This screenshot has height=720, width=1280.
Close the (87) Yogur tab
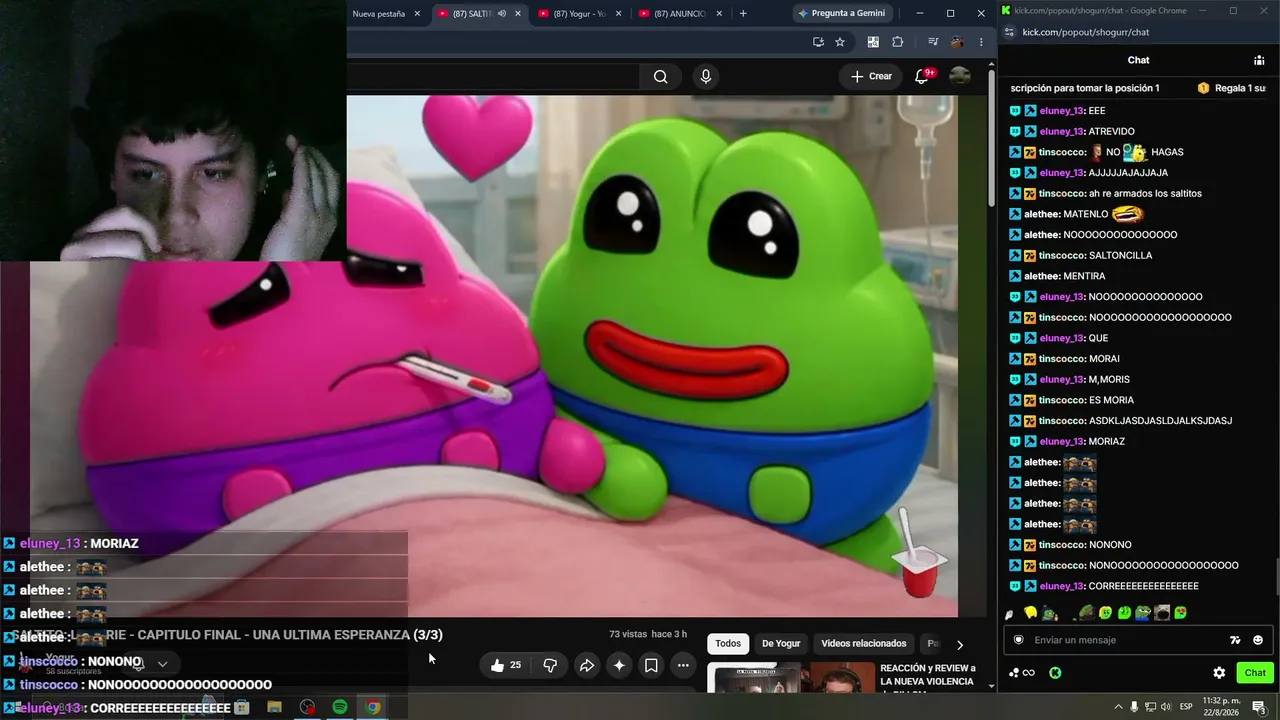point(618,14)
